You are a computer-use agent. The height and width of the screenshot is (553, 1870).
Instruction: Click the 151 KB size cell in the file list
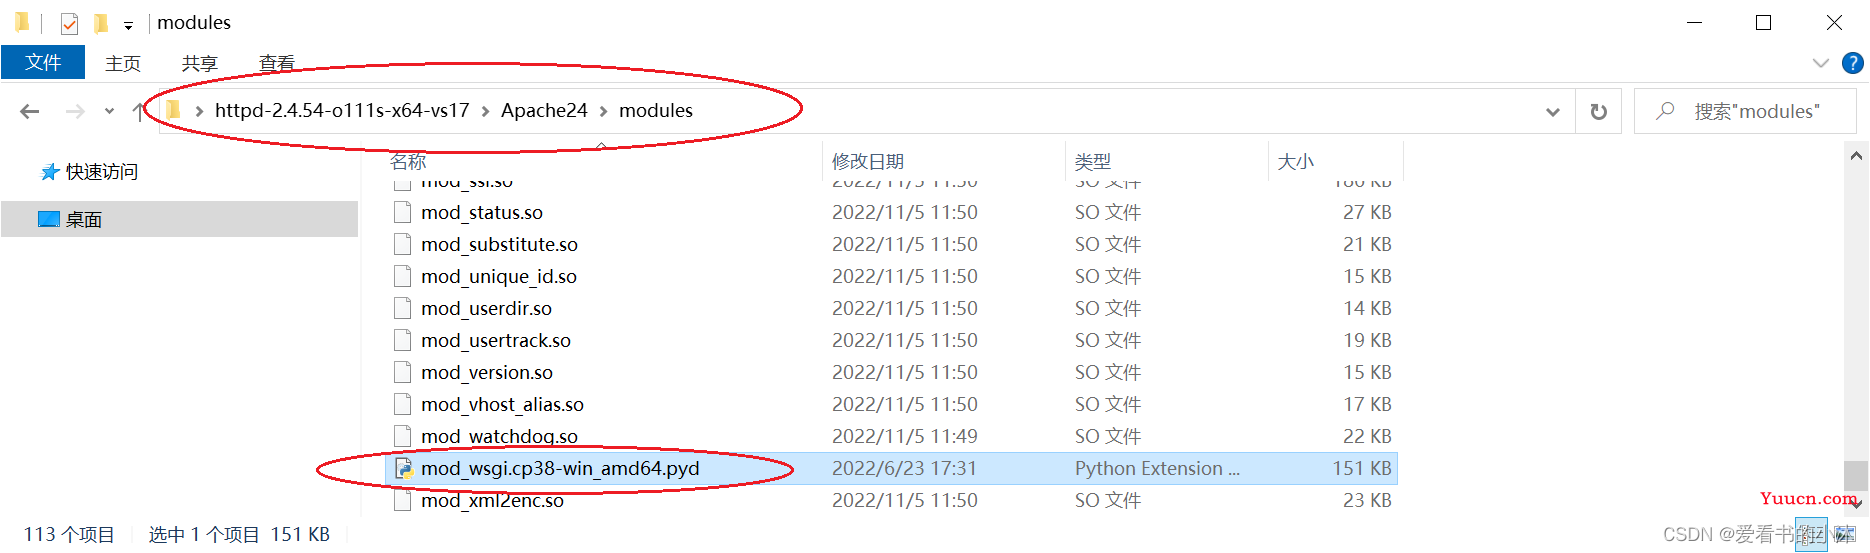1362,468
